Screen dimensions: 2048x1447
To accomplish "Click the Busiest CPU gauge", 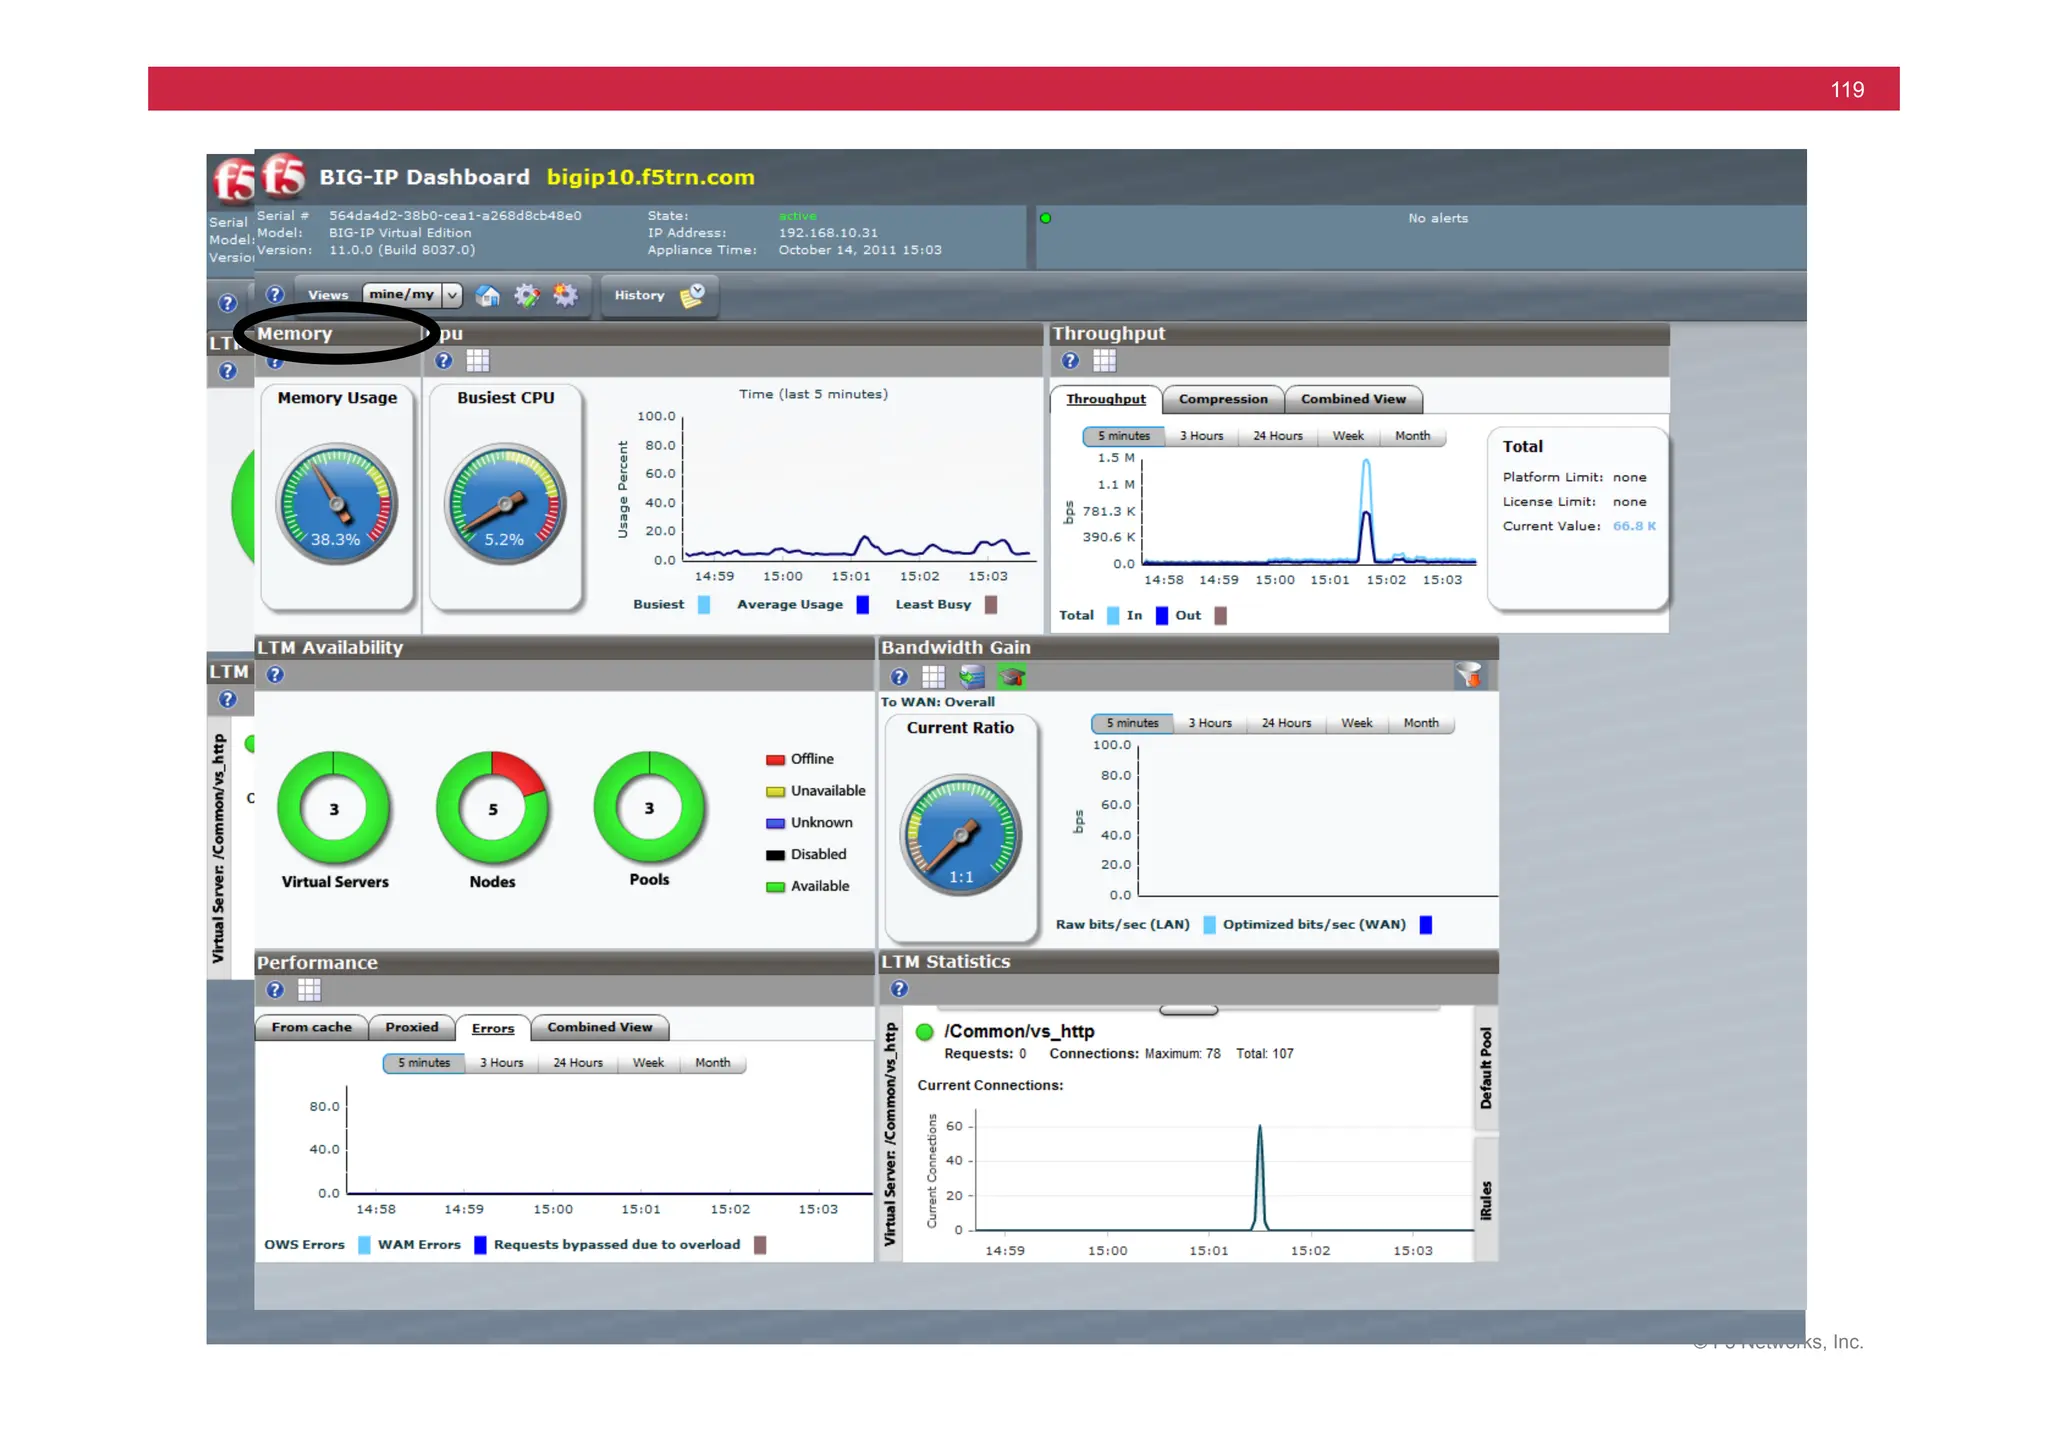I will (505, 504).
